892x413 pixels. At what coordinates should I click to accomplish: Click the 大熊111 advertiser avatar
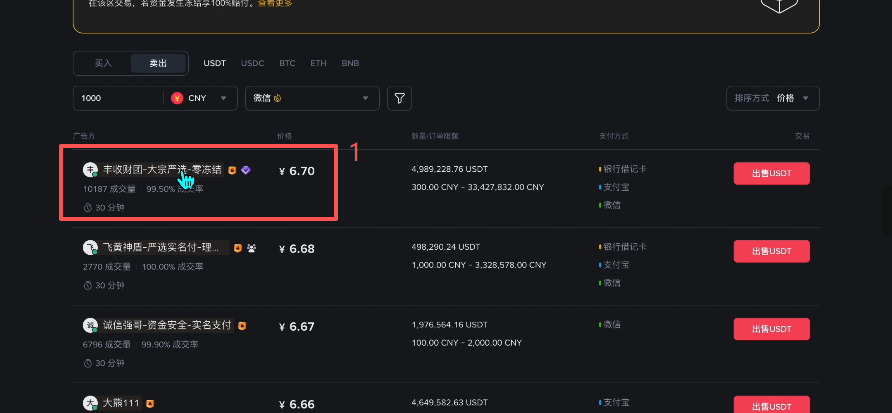pos(90,403)
